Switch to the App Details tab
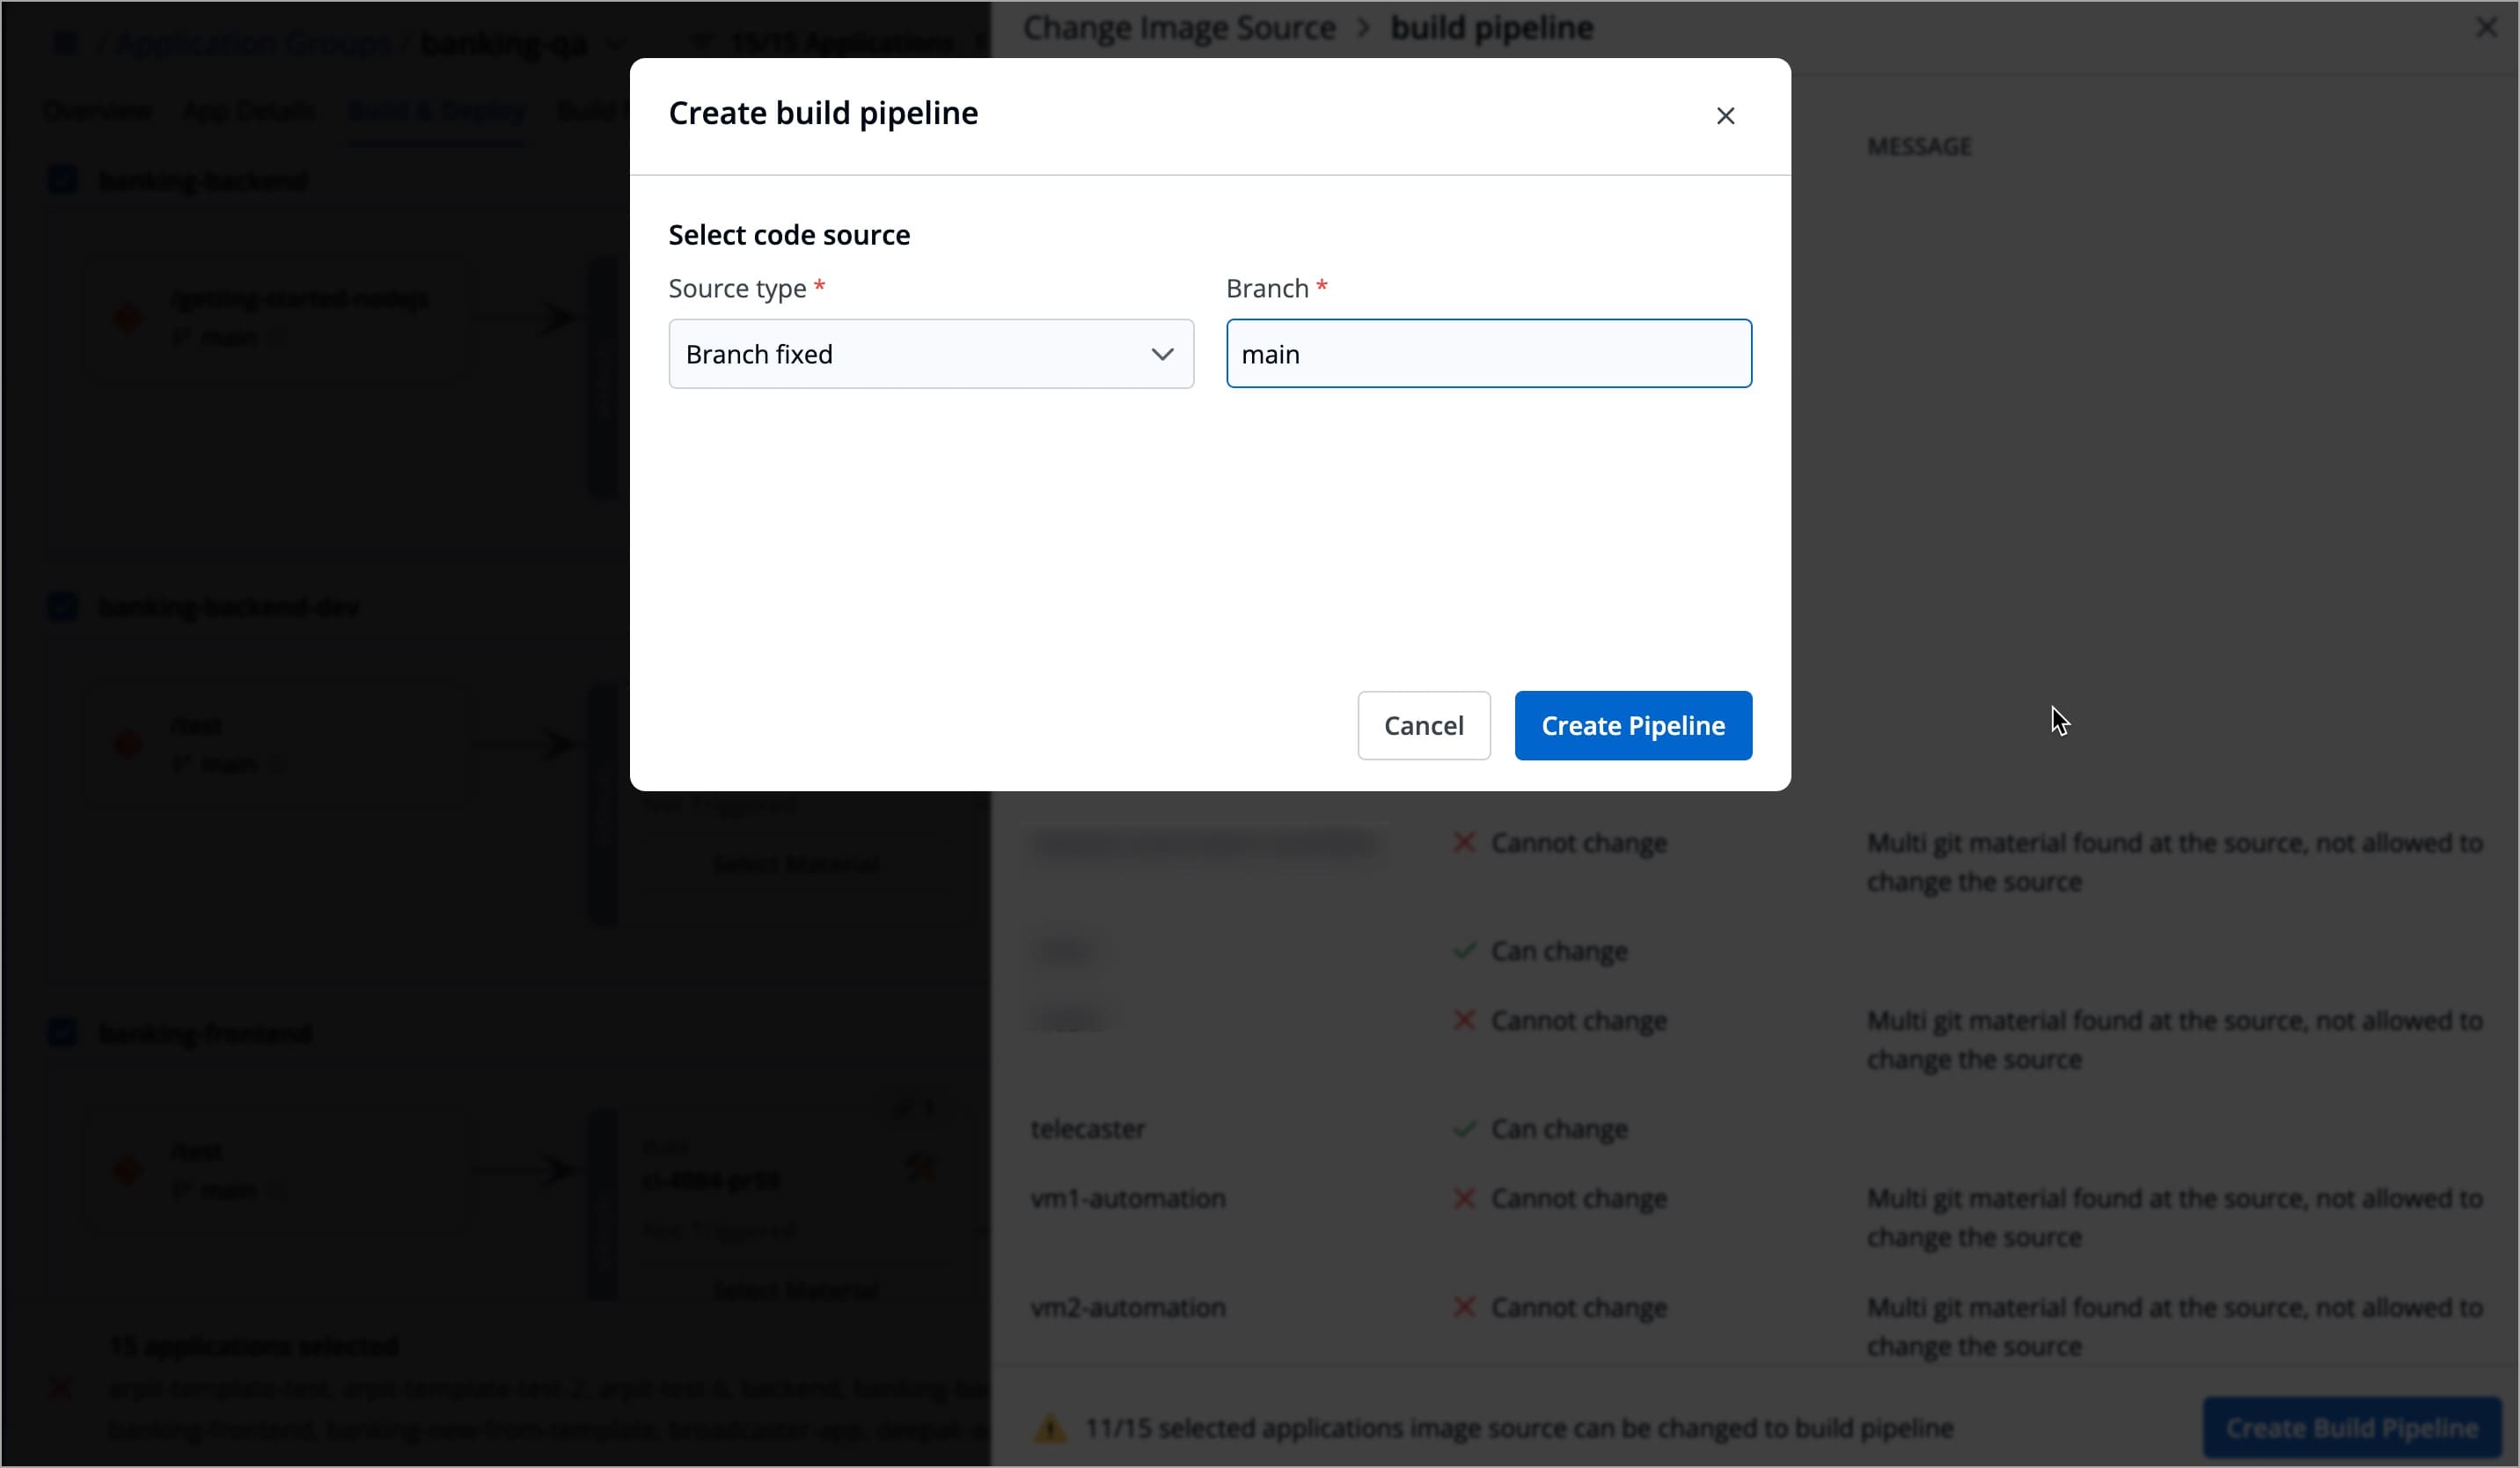This screenshot has height=1468, width=2520. click(x=249, y=110)
